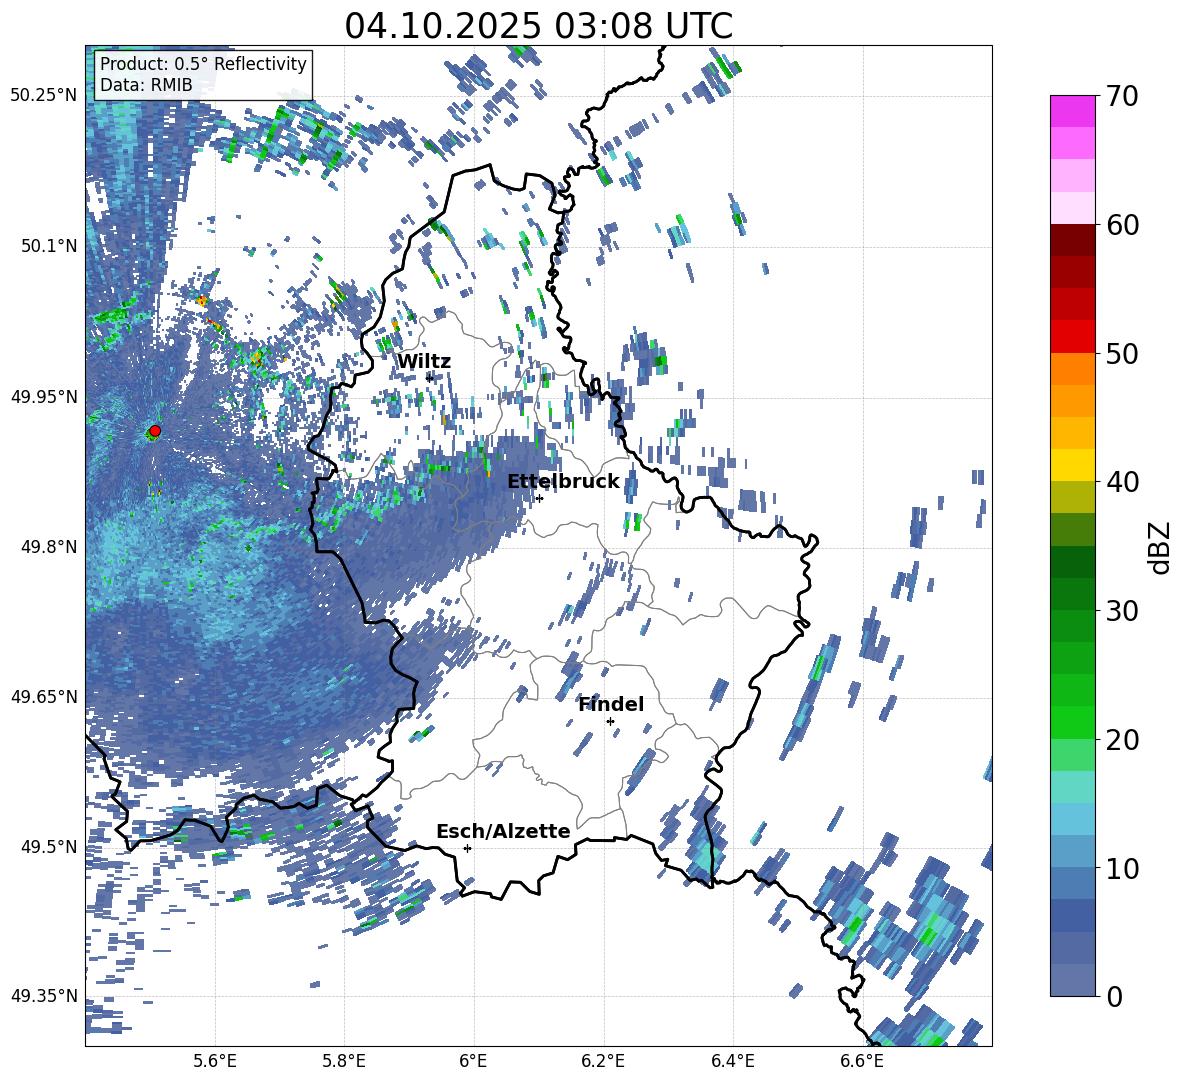Click the orange colorbar segment below 50

(1072, 368)
